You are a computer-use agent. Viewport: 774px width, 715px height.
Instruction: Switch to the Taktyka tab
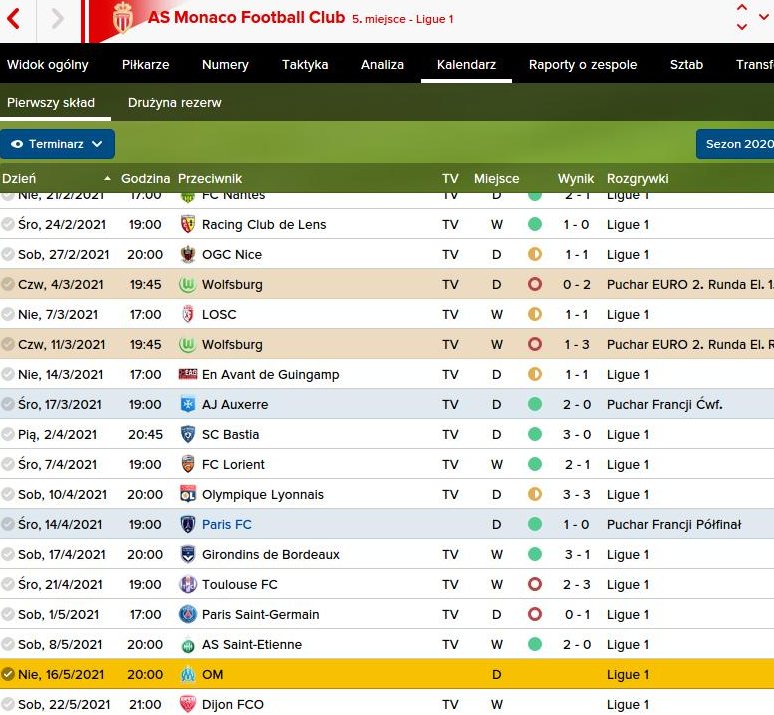[x=305, y=64]
